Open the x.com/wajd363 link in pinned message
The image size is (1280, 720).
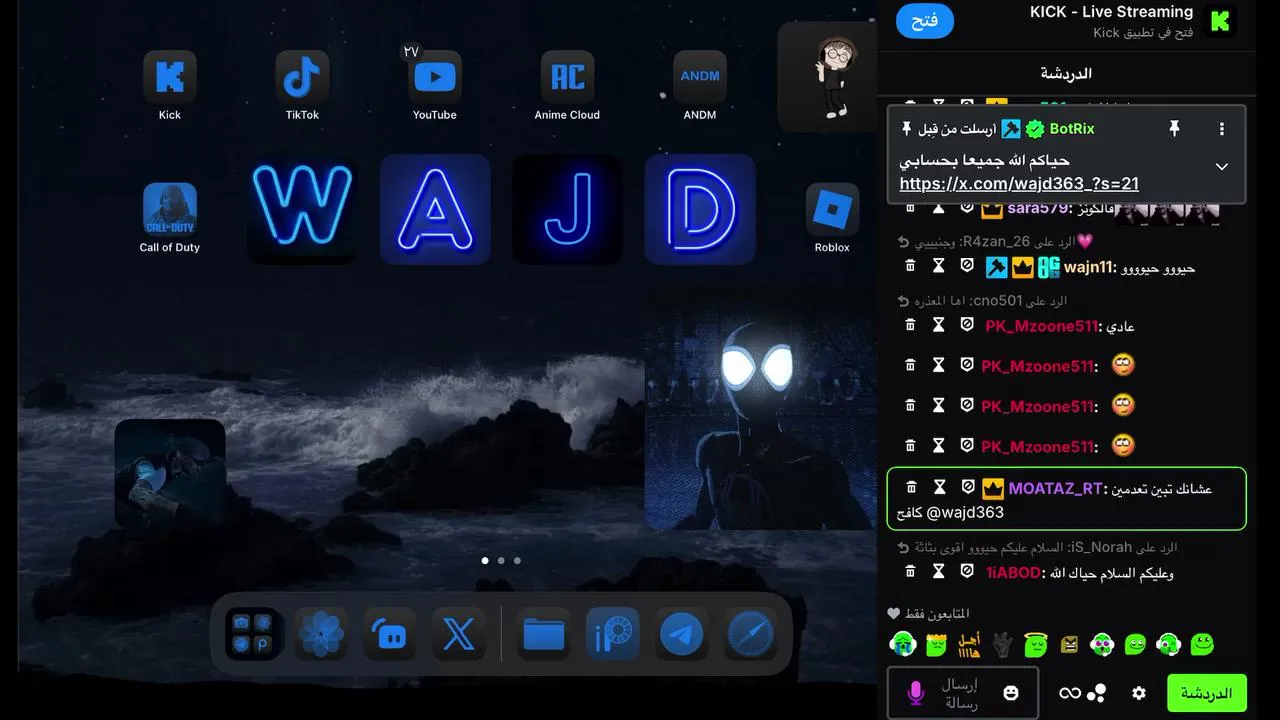click(1019, 183)
